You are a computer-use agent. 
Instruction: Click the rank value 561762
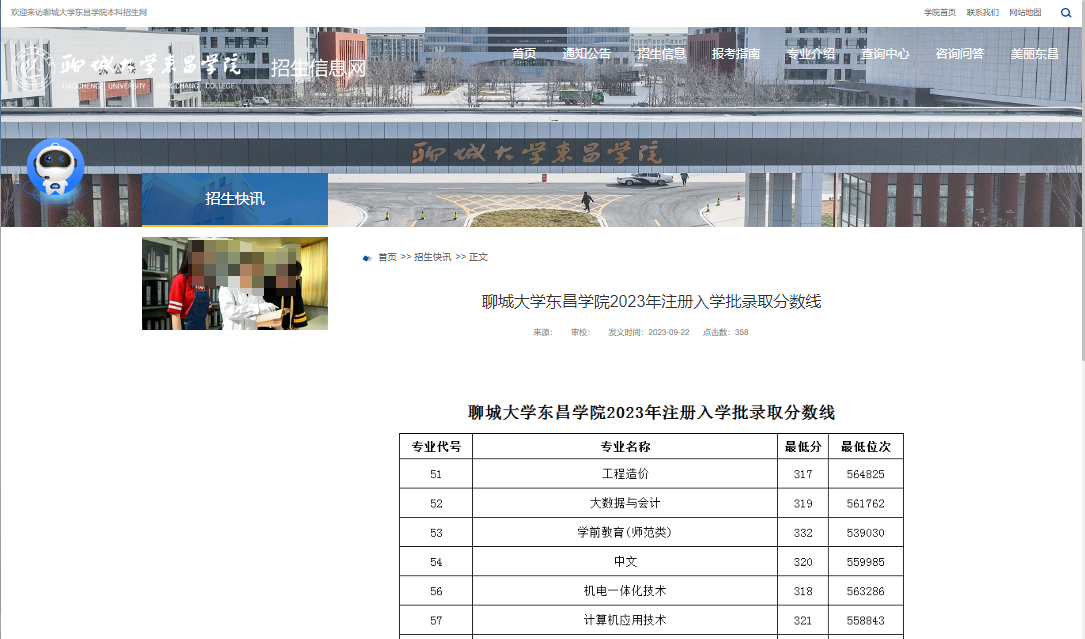coord(866,503)
